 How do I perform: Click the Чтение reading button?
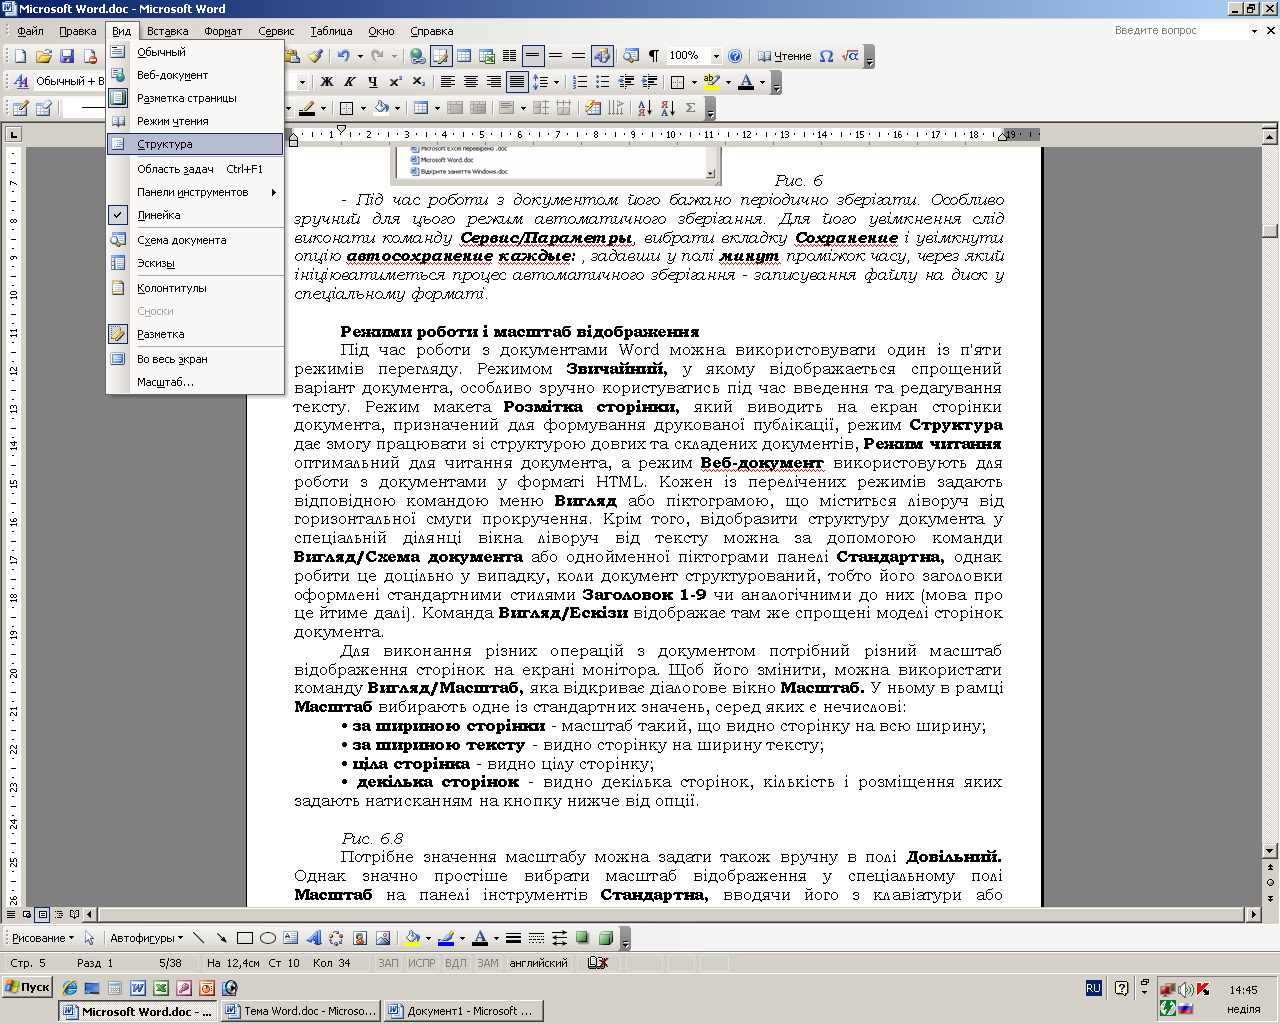[x=785, y=56]
